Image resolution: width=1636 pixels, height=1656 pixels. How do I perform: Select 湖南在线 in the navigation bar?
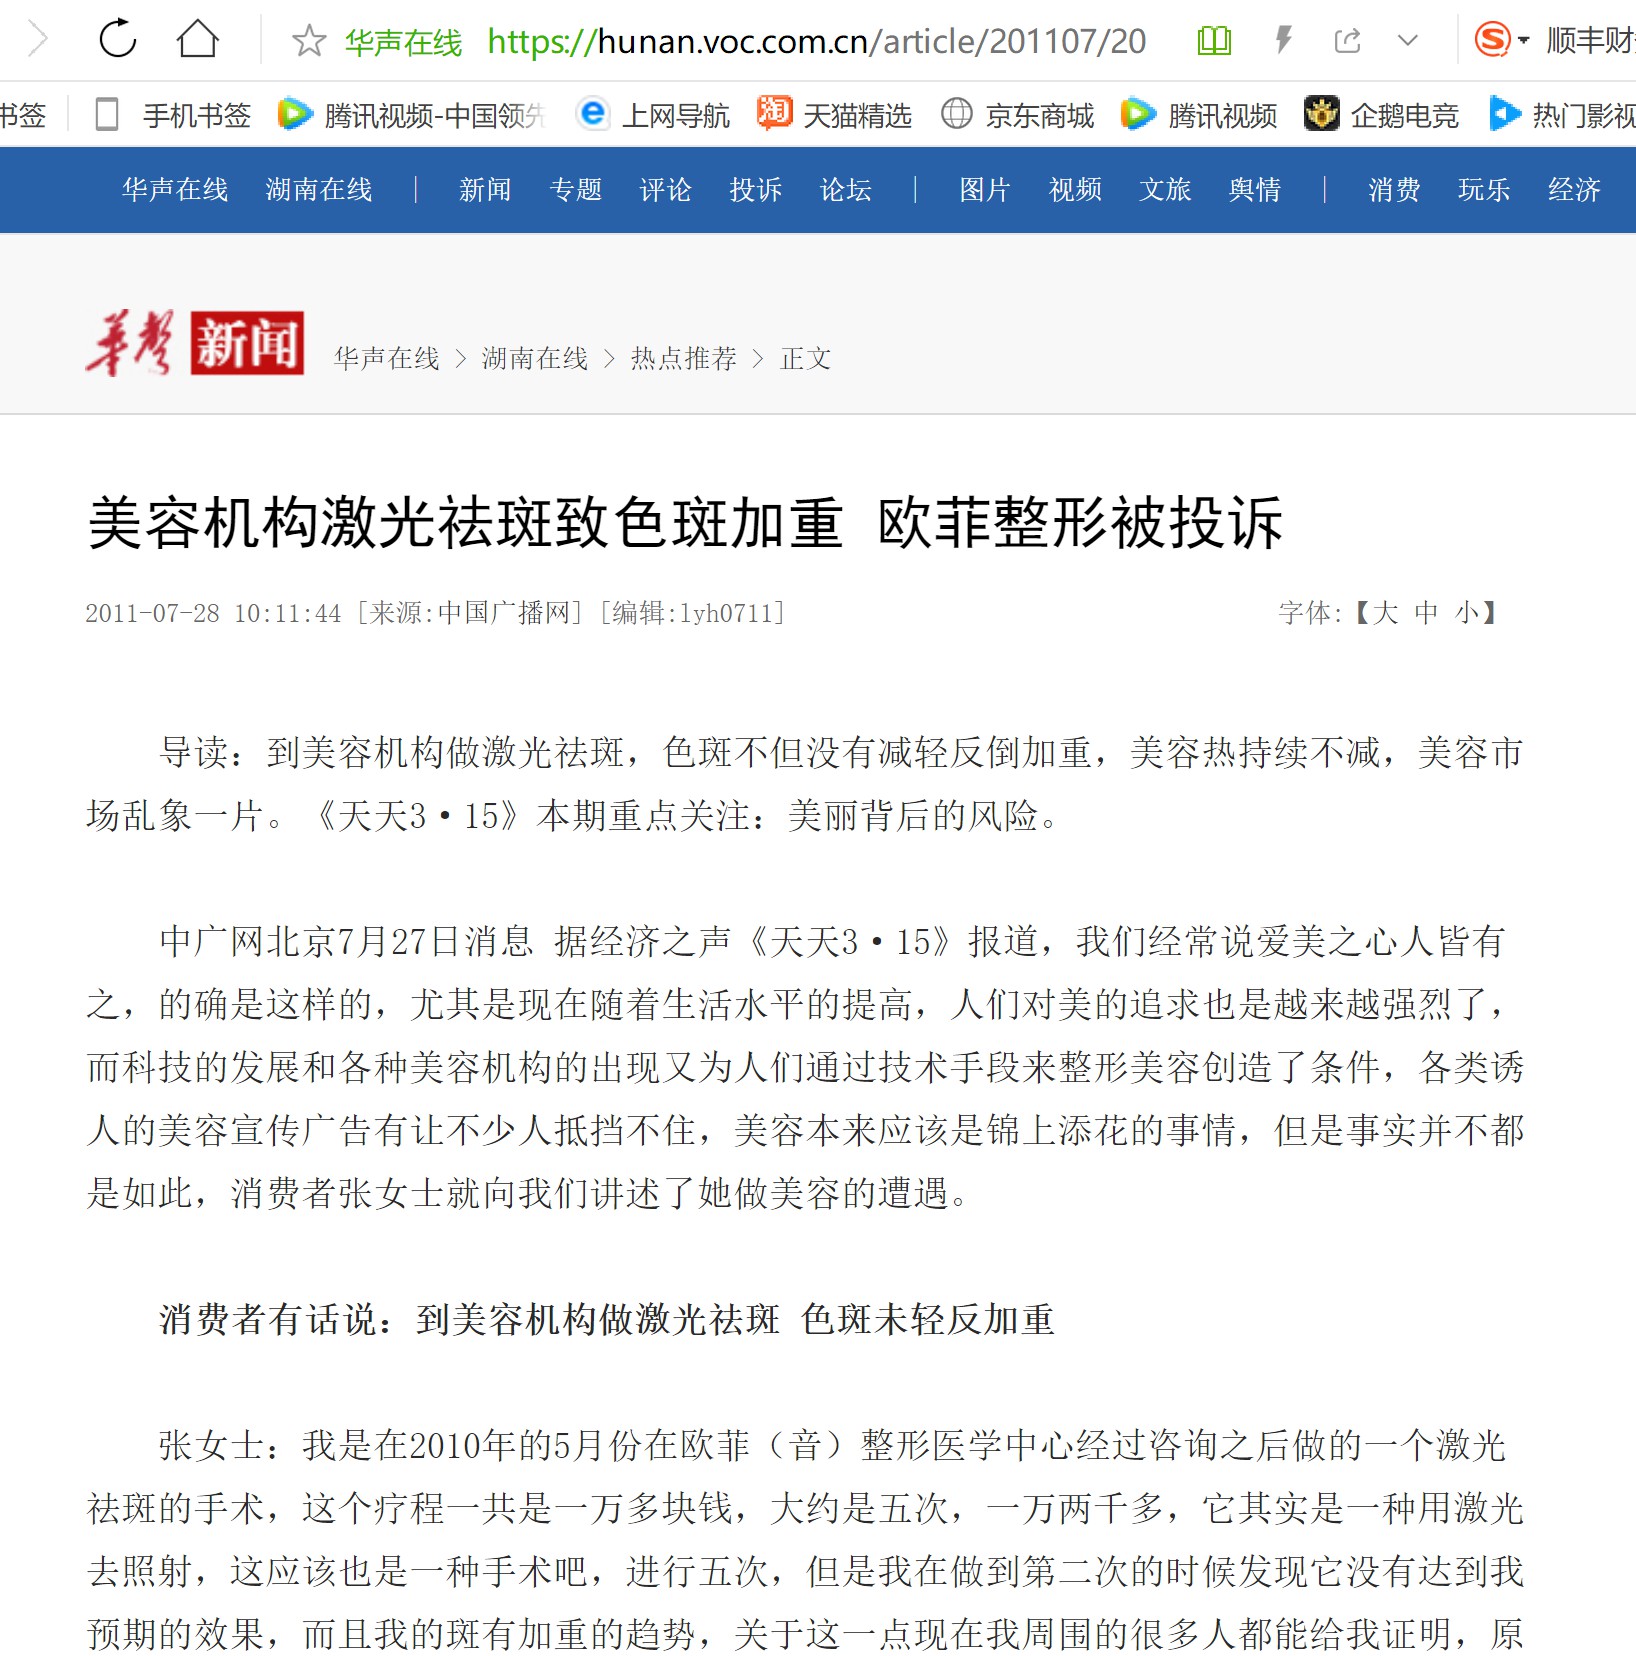(319, 189)
